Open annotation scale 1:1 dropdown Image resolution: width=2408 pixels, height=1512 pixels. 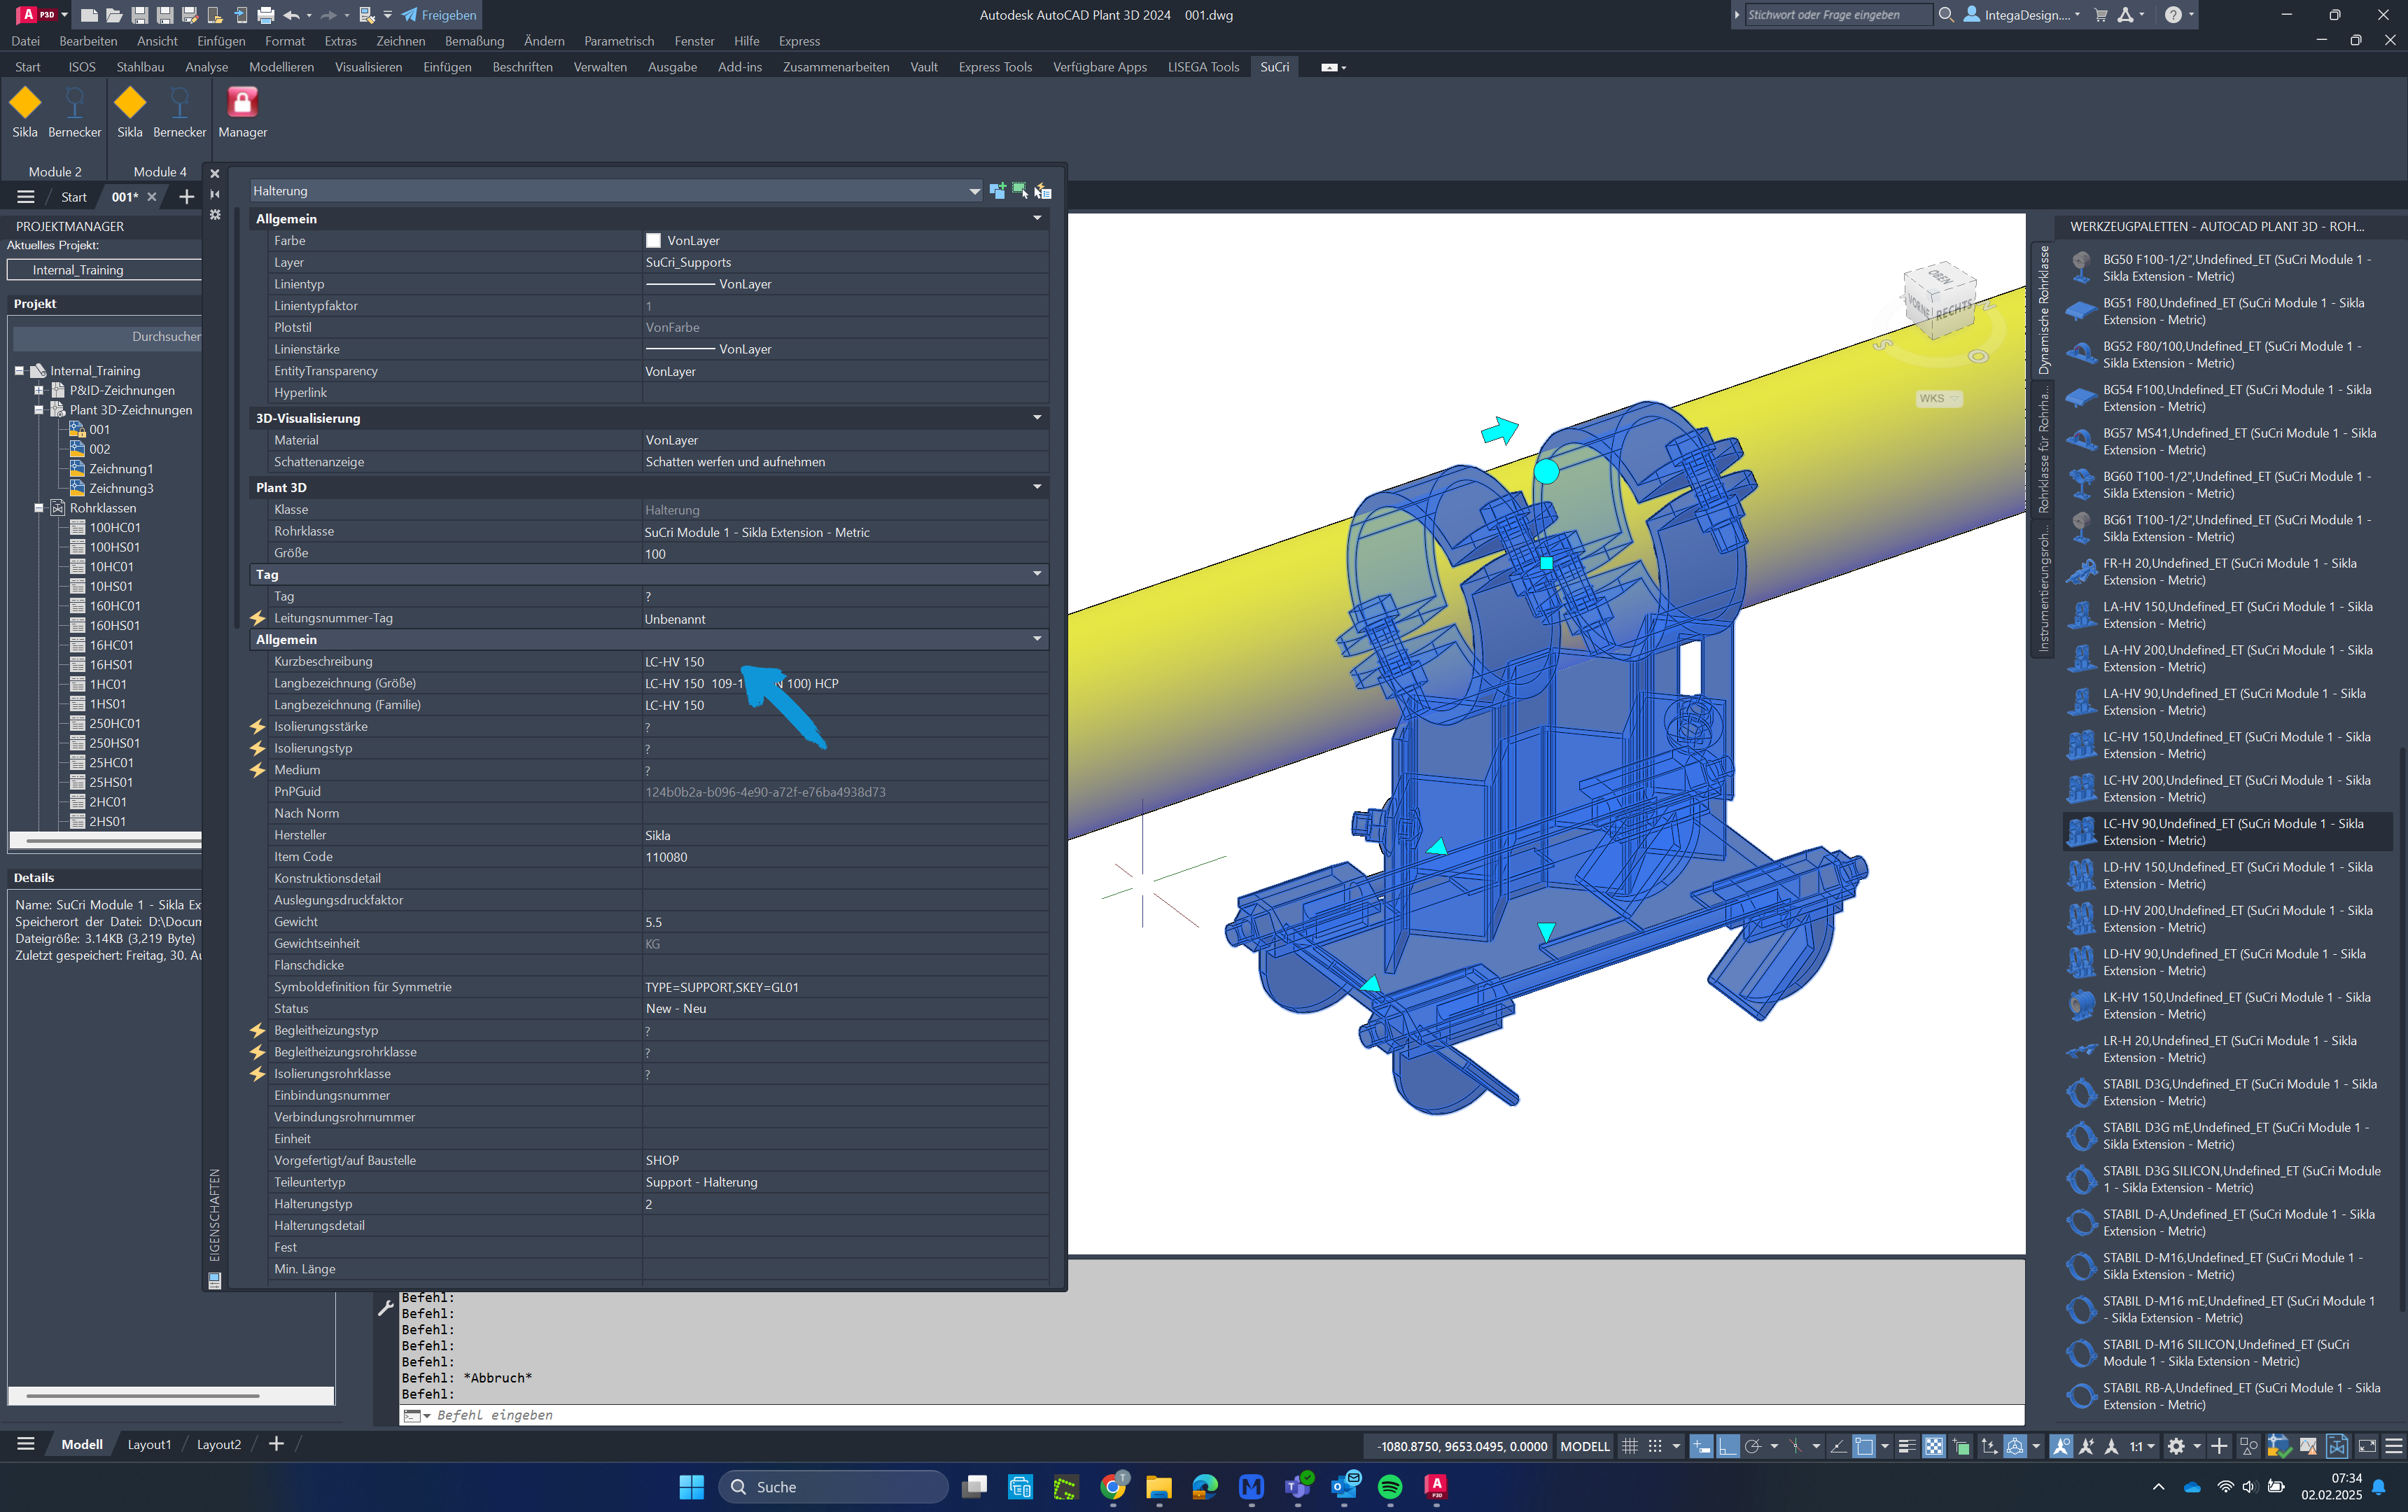click(2142, 1446)
